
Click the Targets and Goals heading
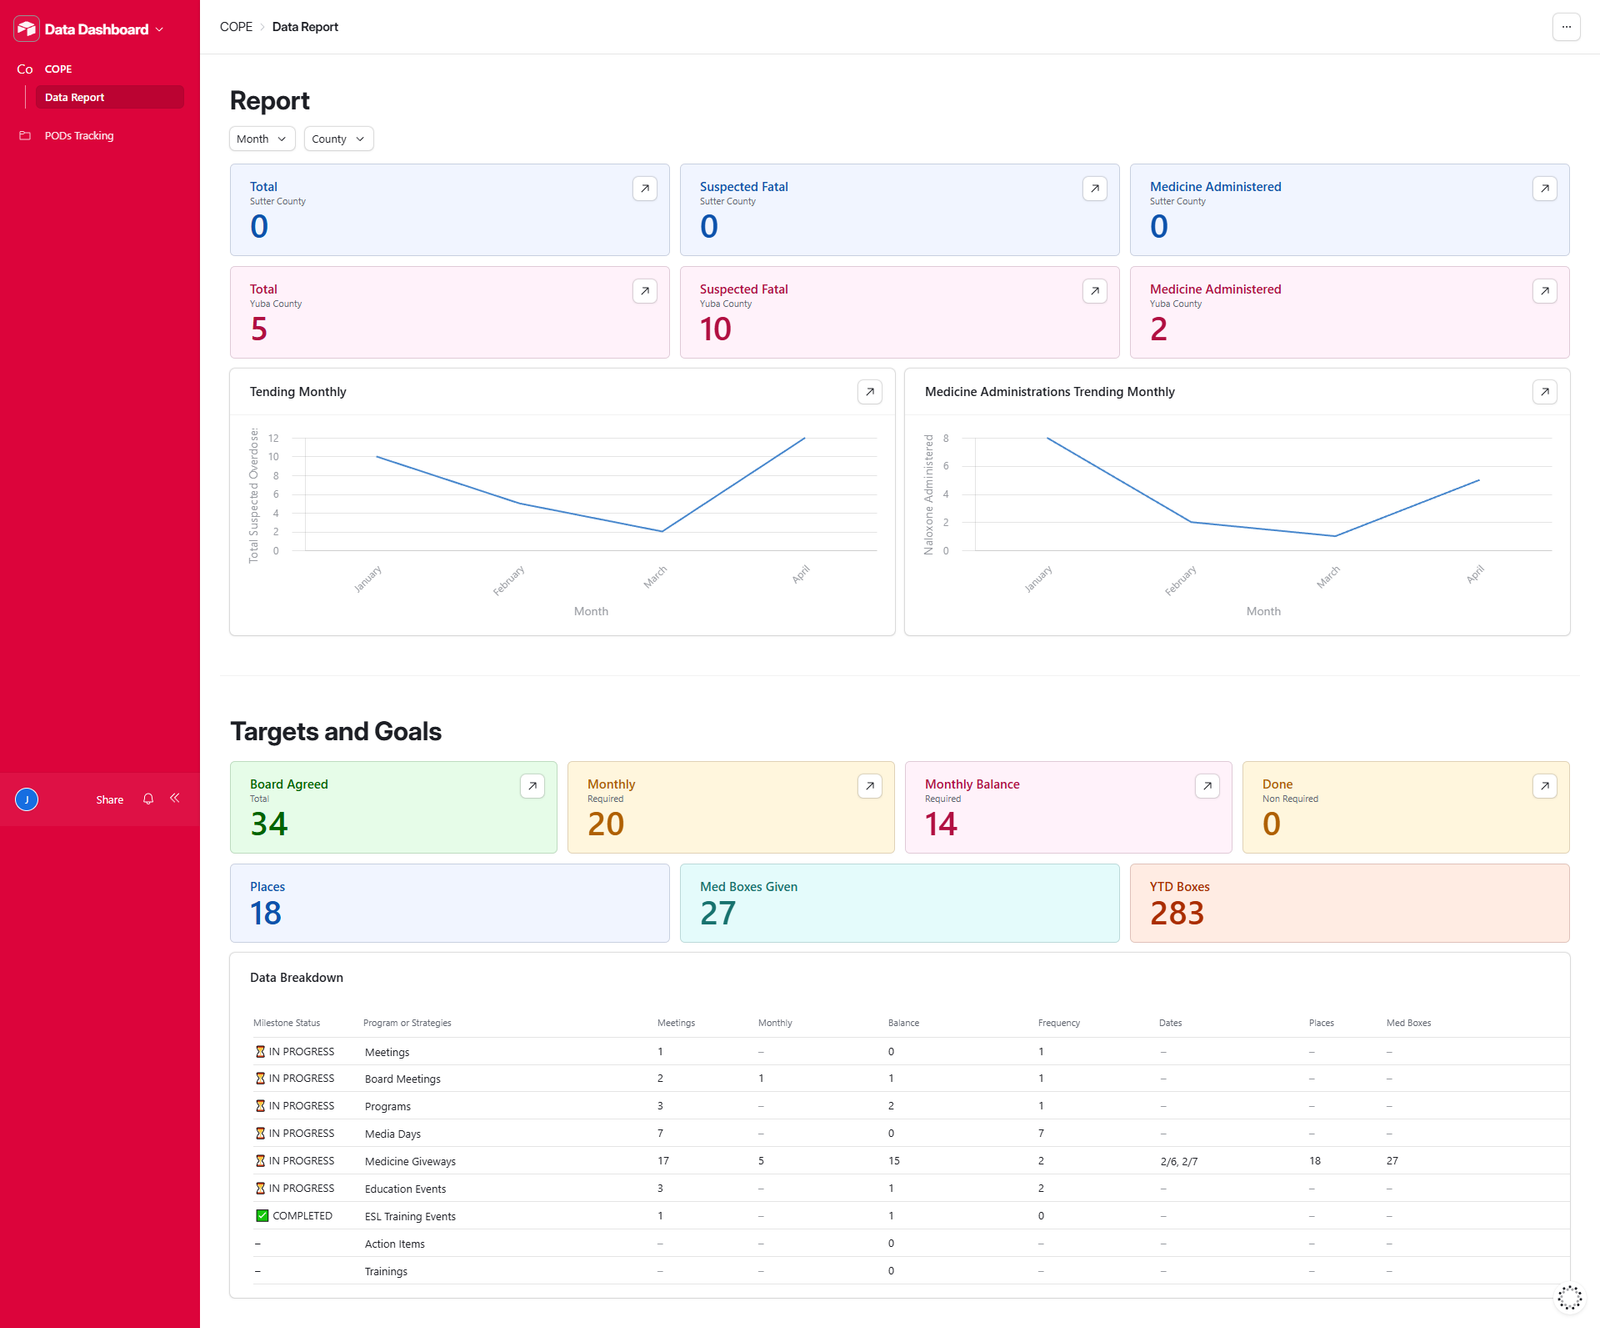(x=336, y=731)
